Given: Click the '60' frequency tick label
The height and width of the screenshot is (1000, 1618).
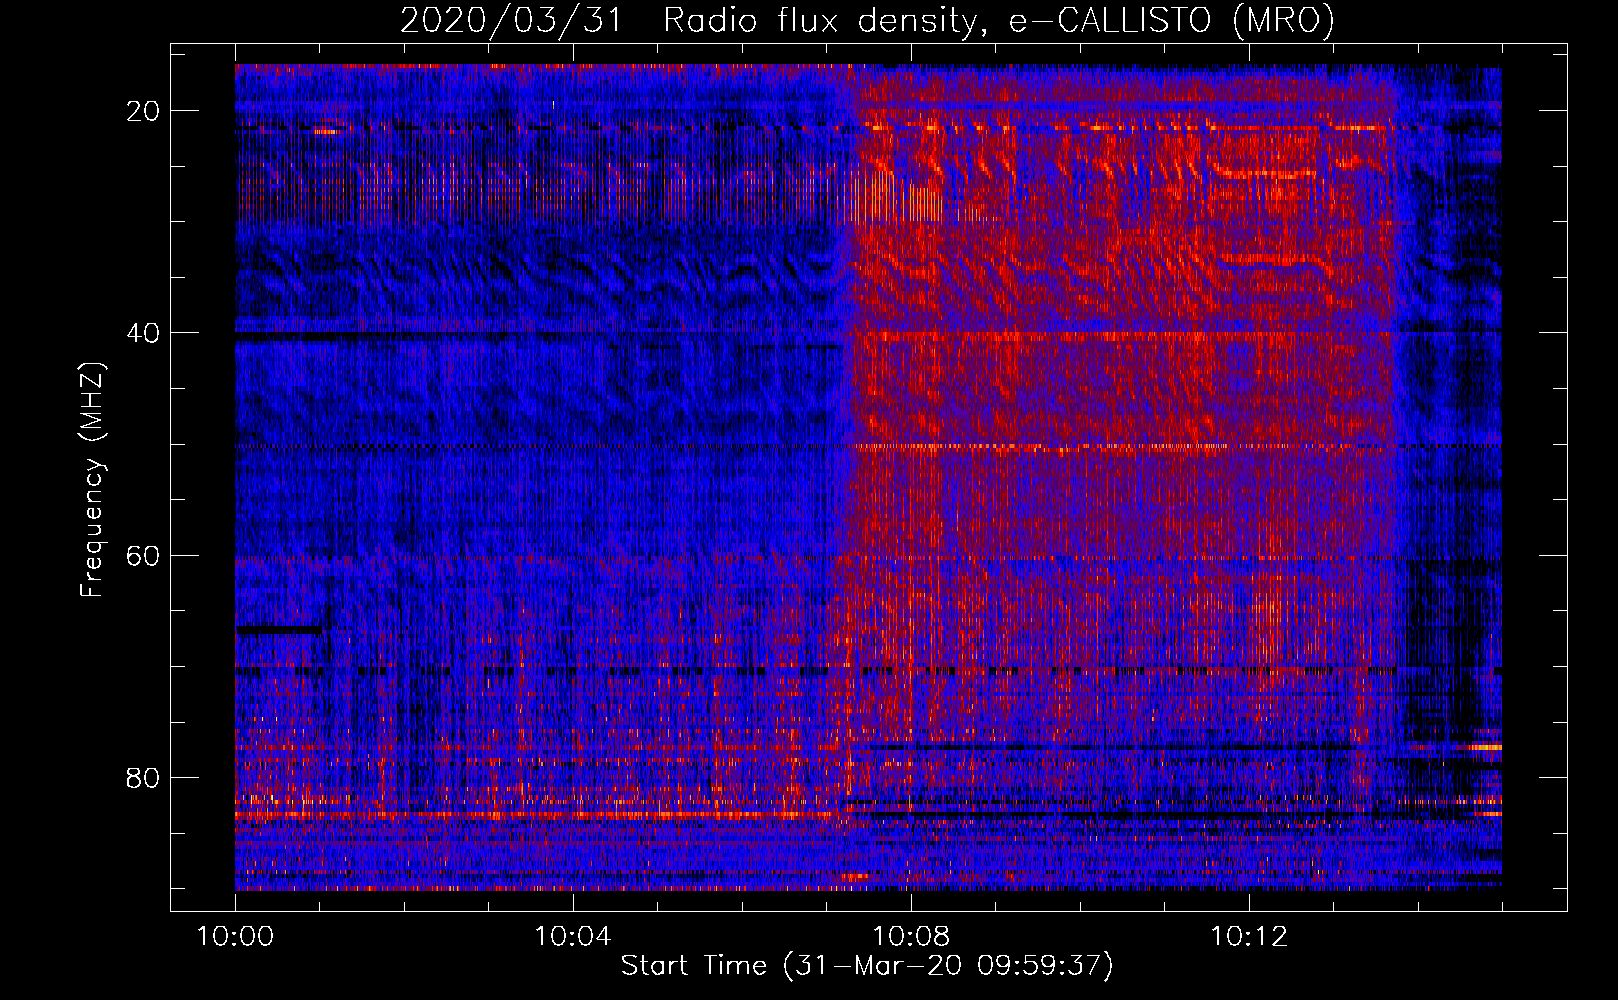Looking at the screenshot, I should pyautogui.click(x=144, y=555).
